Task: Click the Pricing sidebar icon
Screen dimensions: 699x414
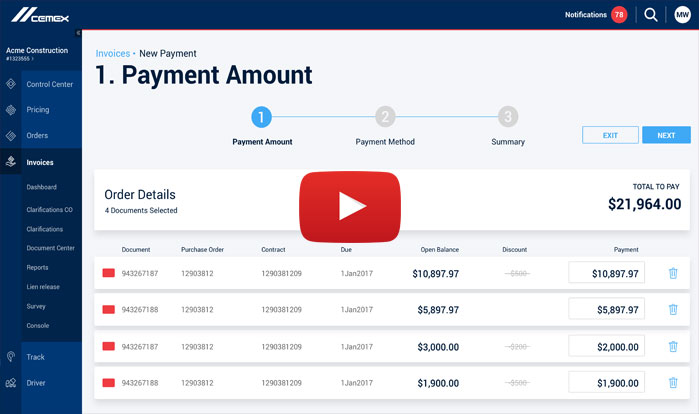Action: 11,110
